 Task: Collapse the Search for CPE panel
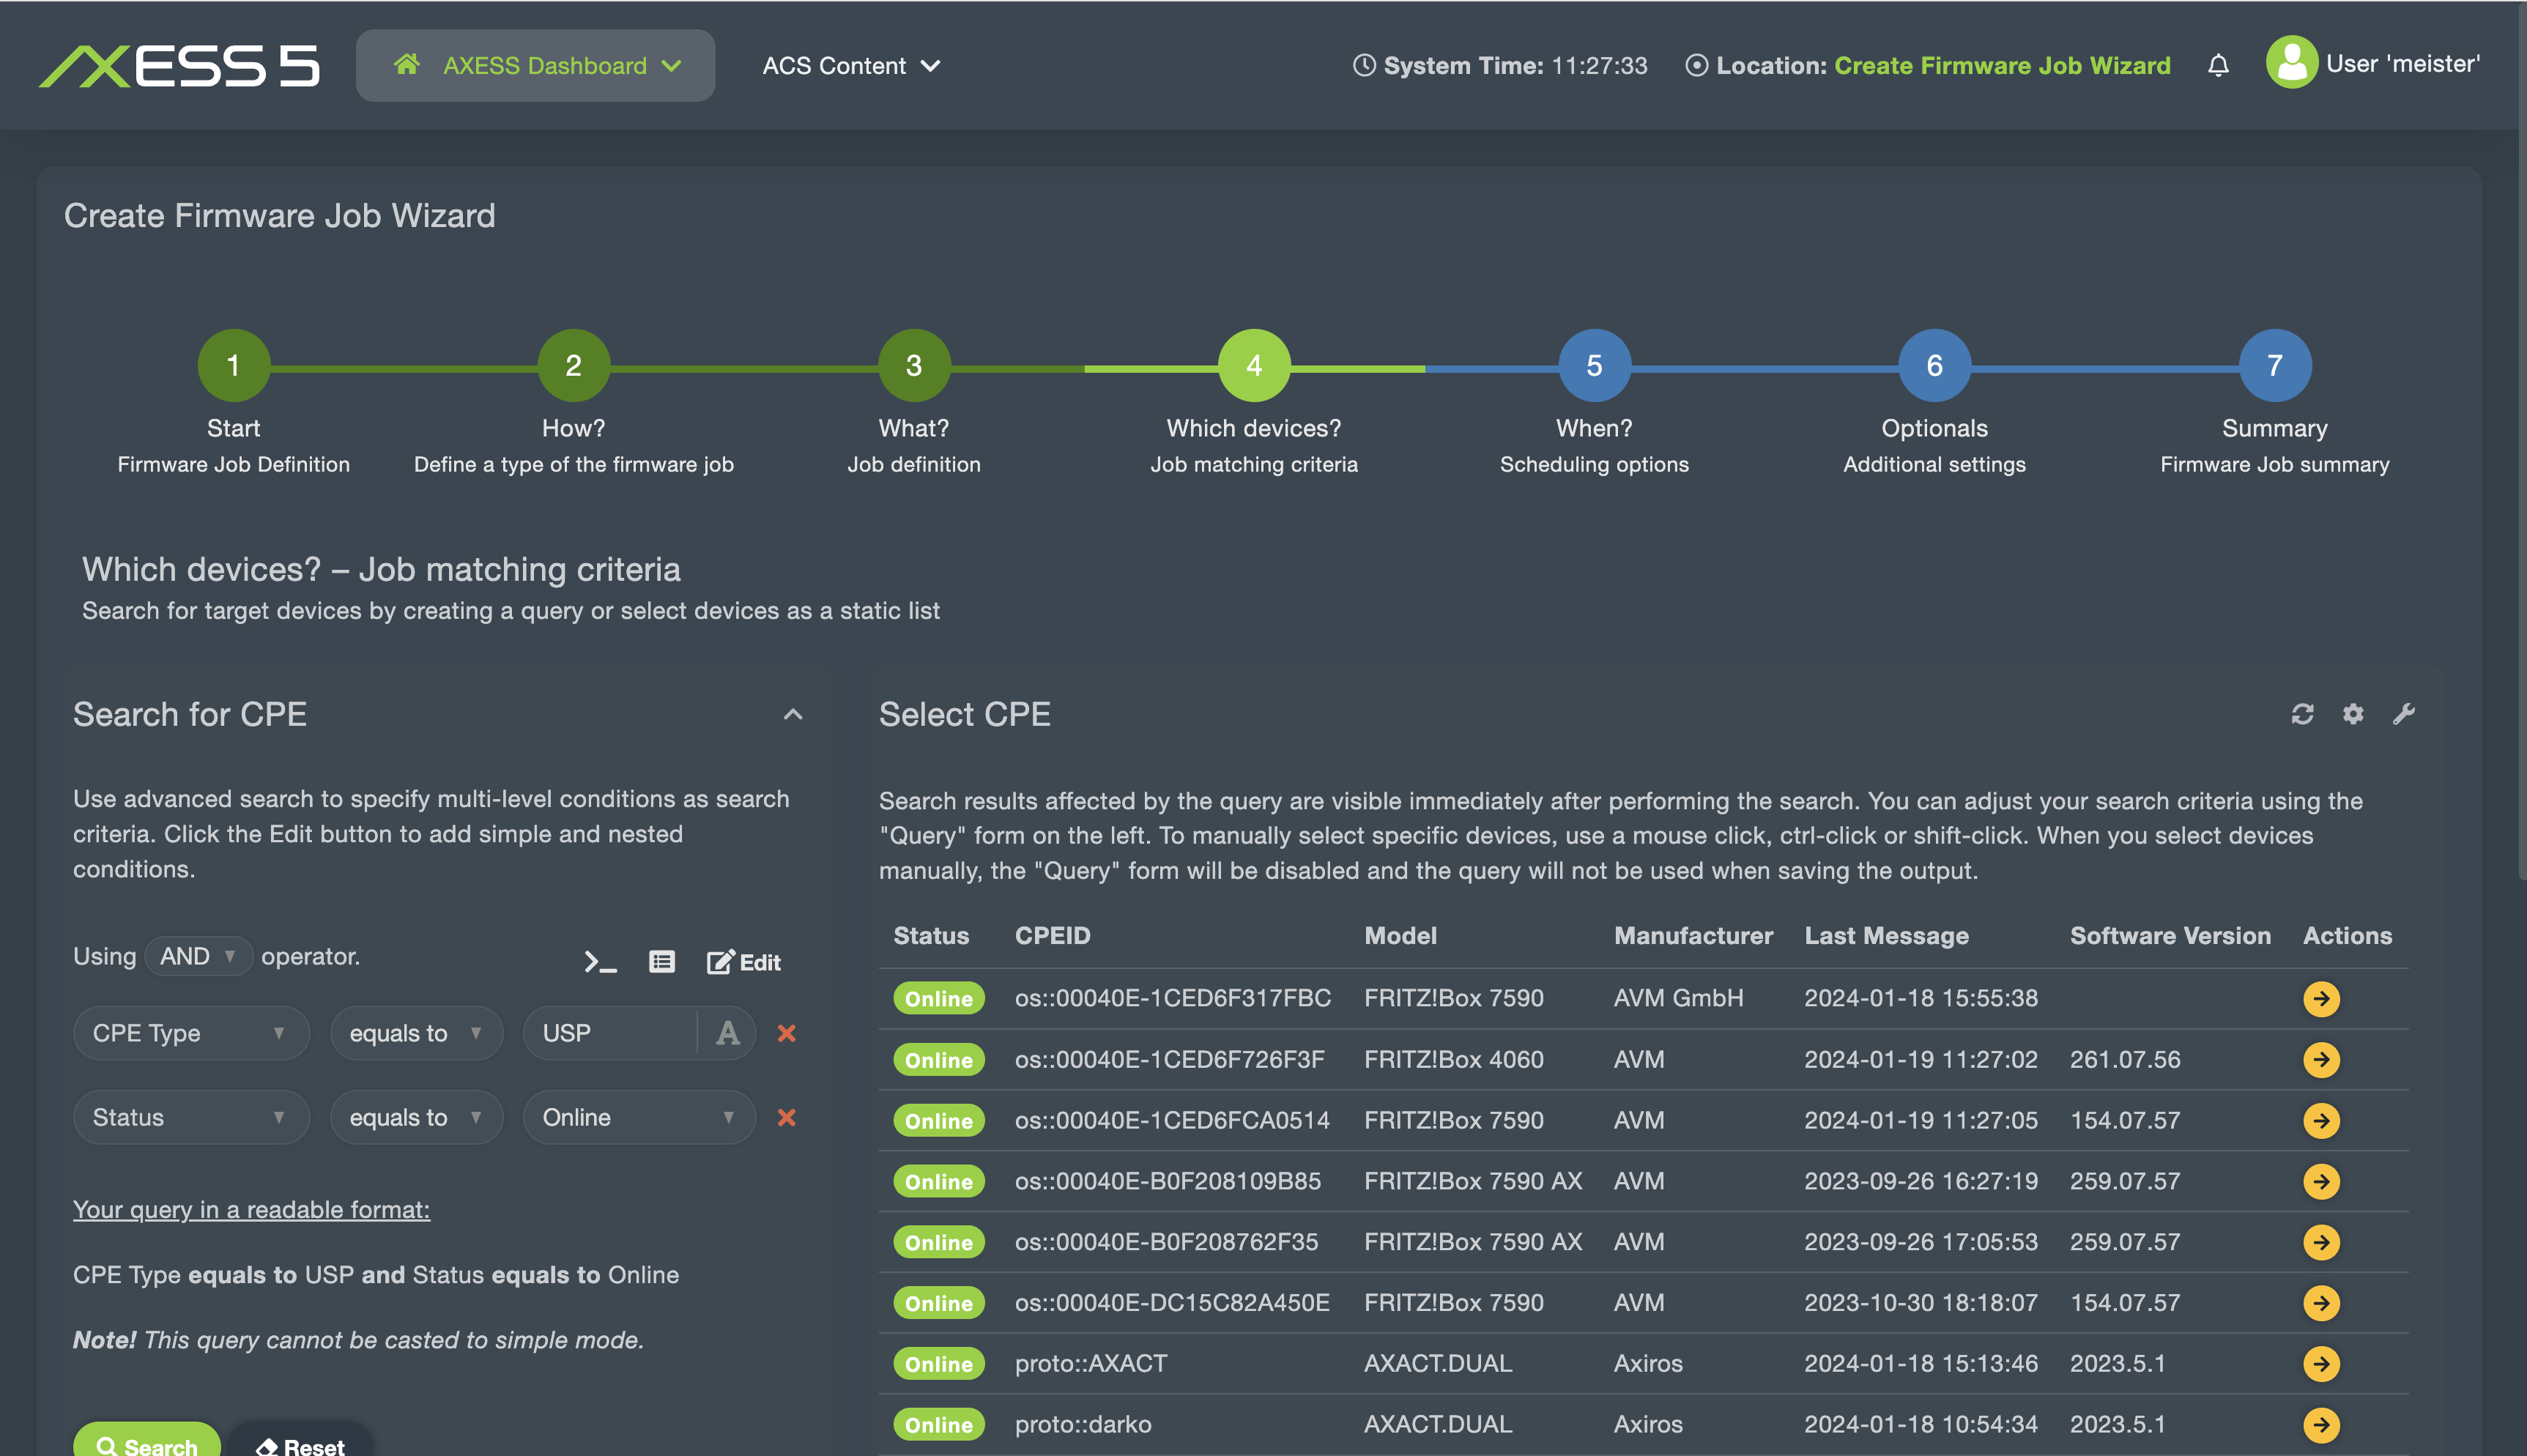tap(793, 714)
